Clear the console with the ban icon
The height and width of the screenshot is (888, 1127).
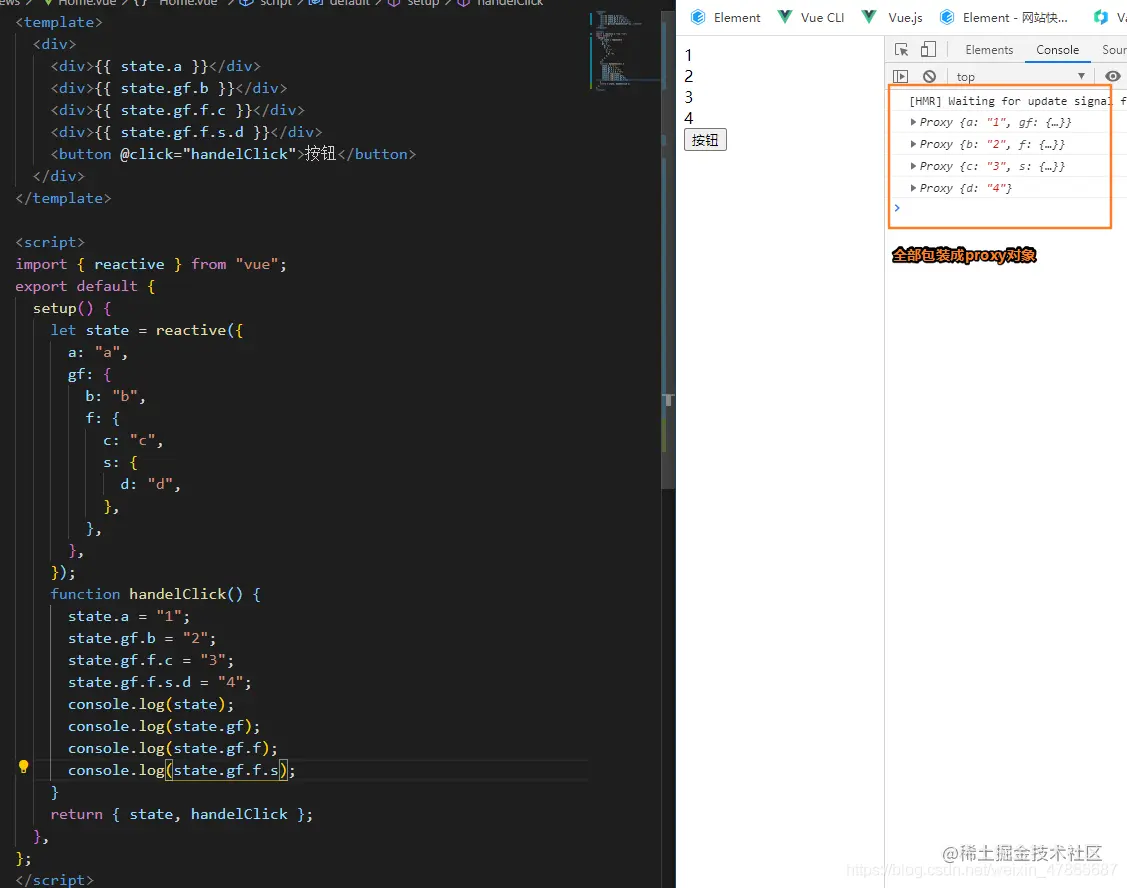pyautogui.click(x=929, y=76)
